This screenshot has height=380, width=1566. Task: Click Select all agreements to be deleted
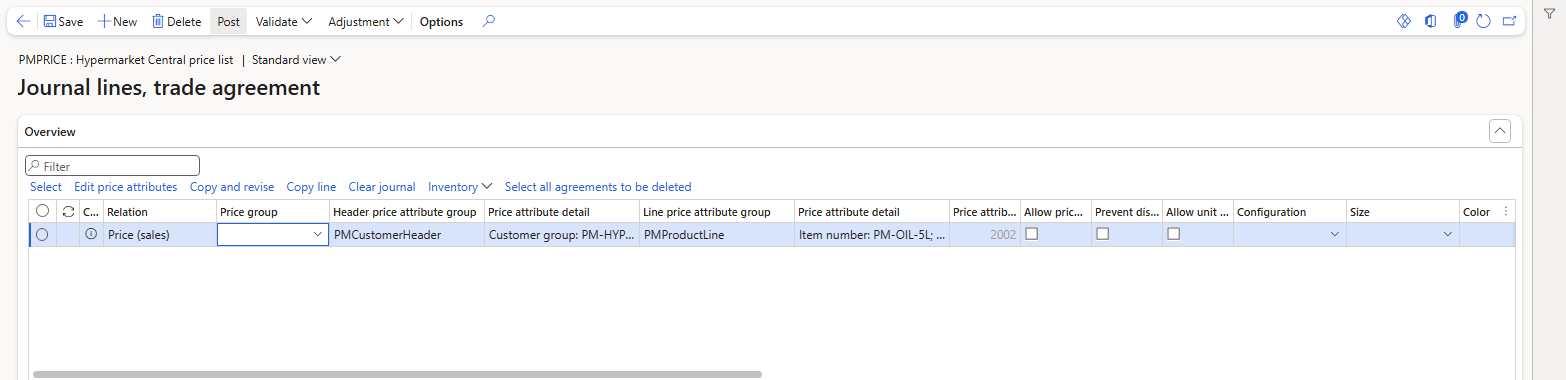[598, 187]
